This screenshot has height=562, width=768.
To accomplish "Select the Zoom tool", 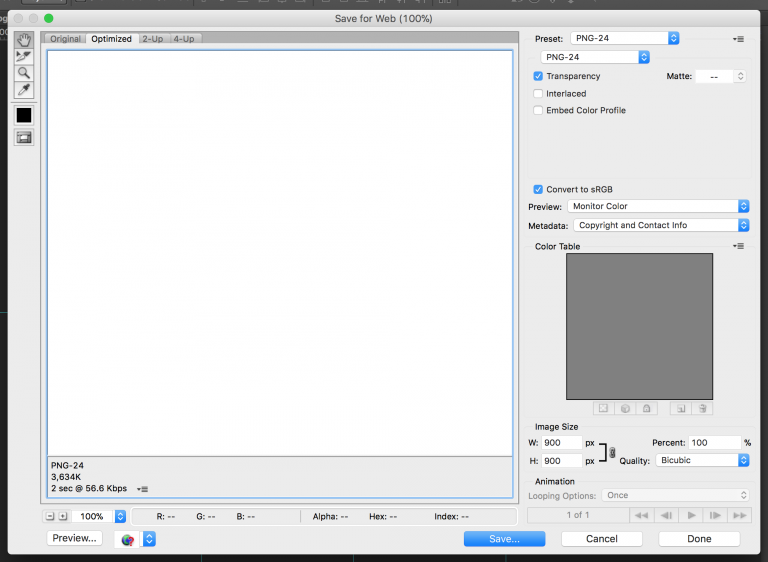I will (24, 73).
